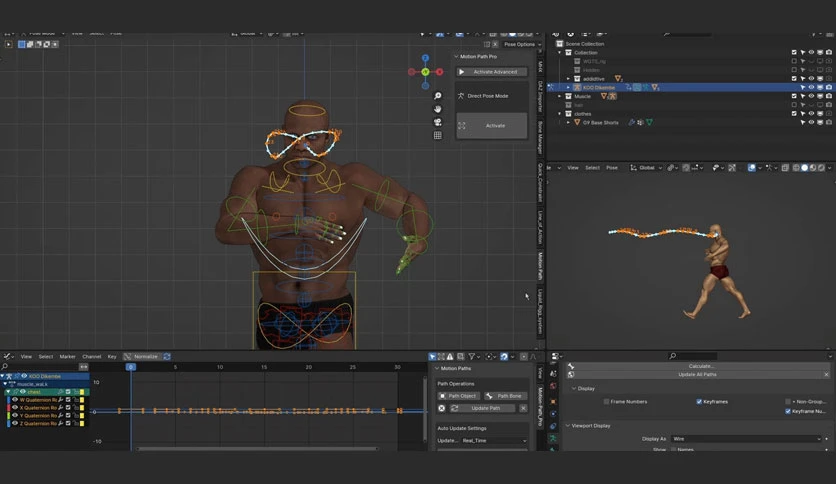Image resolution: width=836 pixels, height=484 pixels.
Task: Click the large Activate button
Action: coord(492,126)
